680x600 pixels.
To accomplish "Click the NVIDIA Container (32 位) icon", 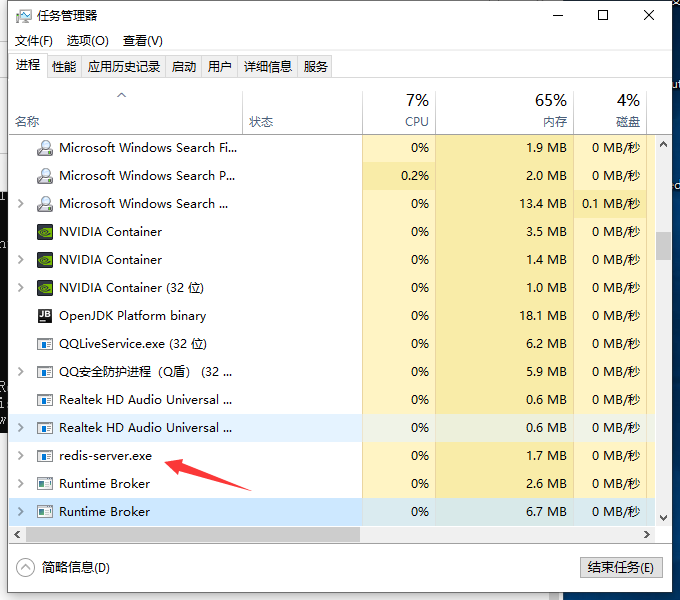I will pos(45,288).
